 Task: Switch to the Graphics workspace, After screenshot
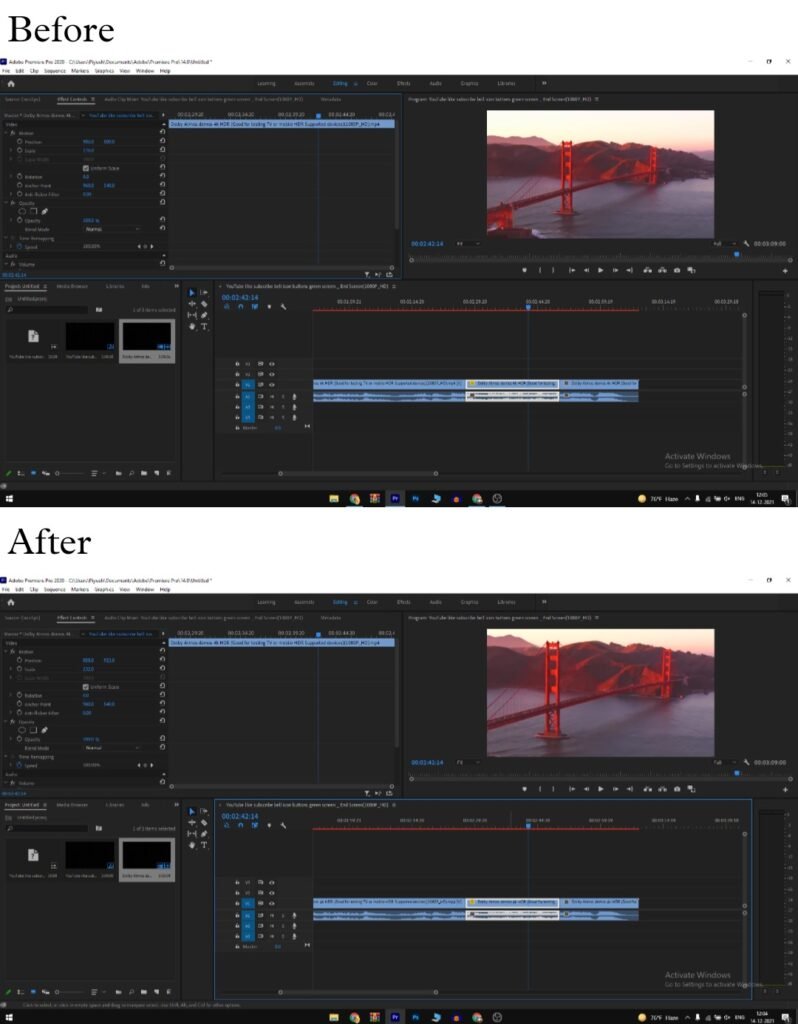point(469,602)
